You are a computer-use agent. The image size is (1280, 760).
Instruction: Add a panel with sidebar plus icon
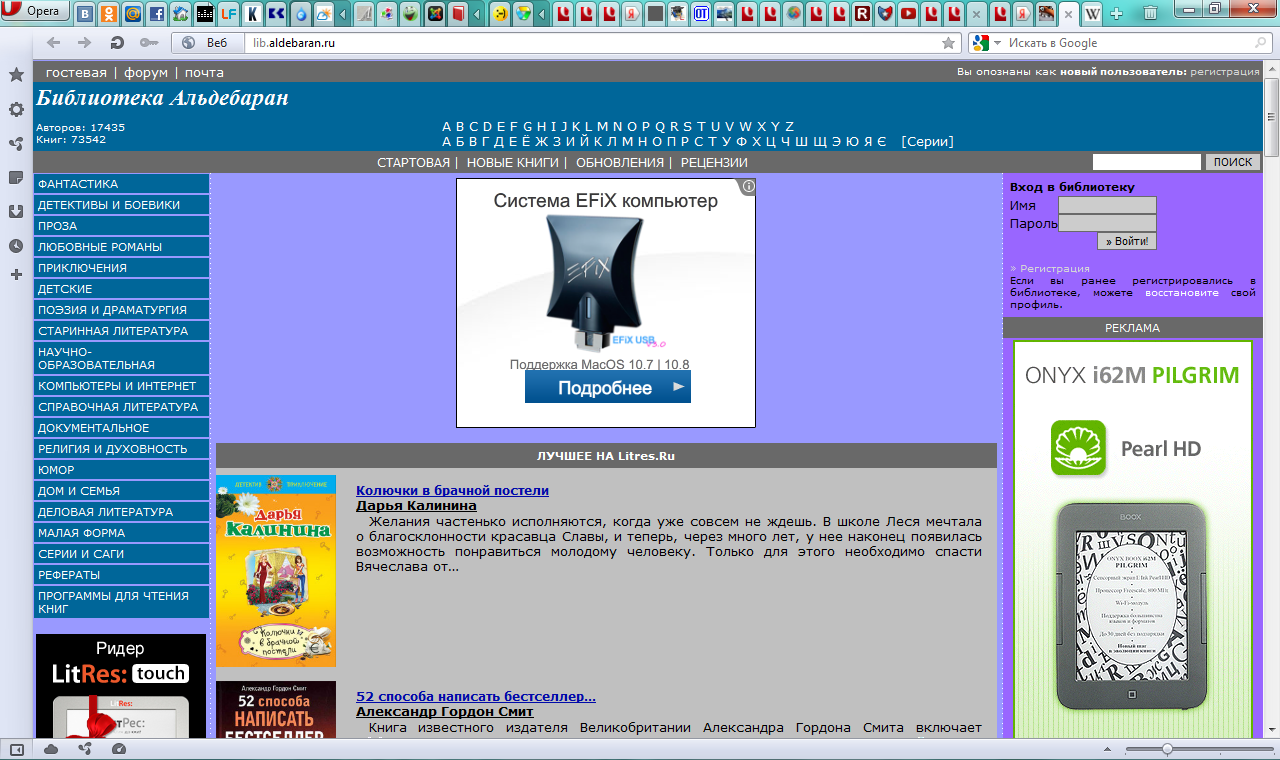pyautogui.click(x=16, y=274)
